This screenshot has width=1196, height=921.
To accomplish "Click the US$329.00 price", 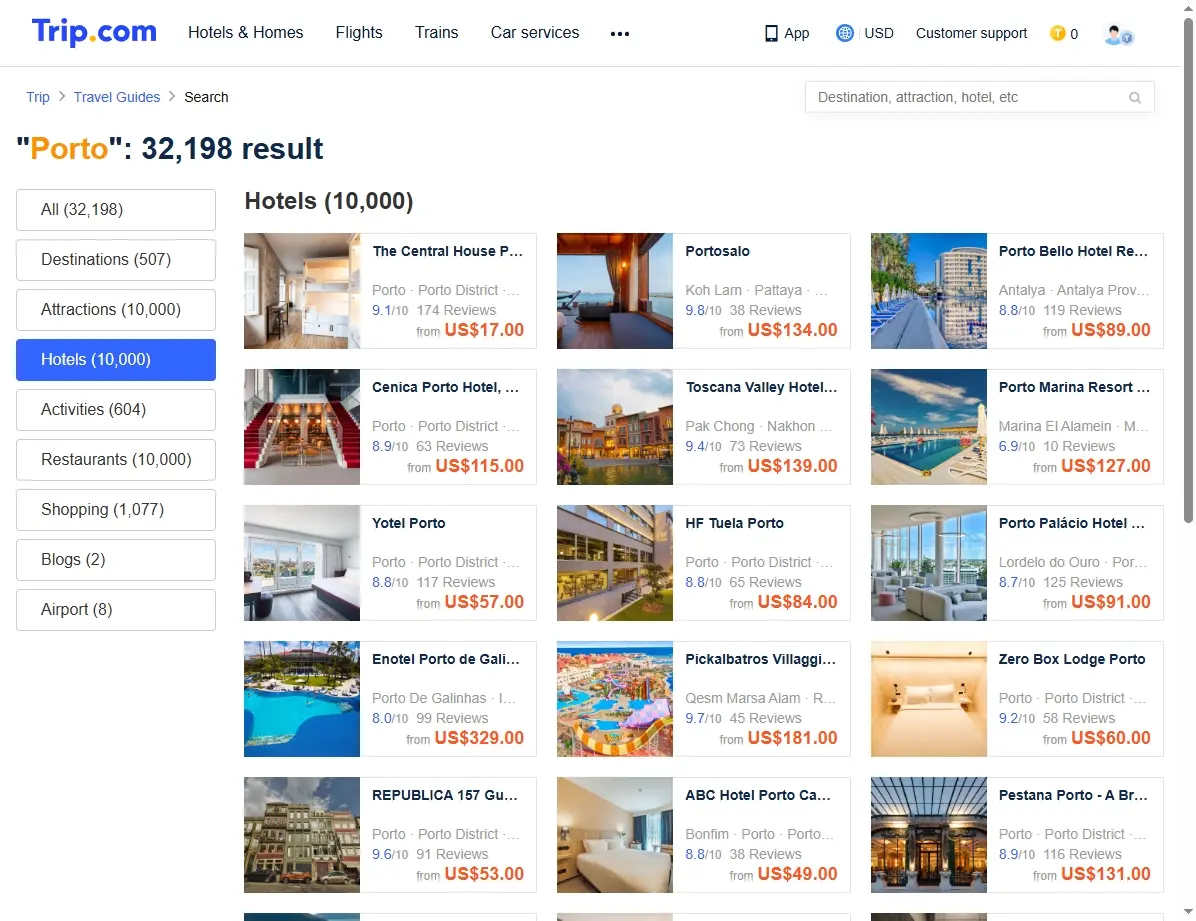I will (479, 738).
